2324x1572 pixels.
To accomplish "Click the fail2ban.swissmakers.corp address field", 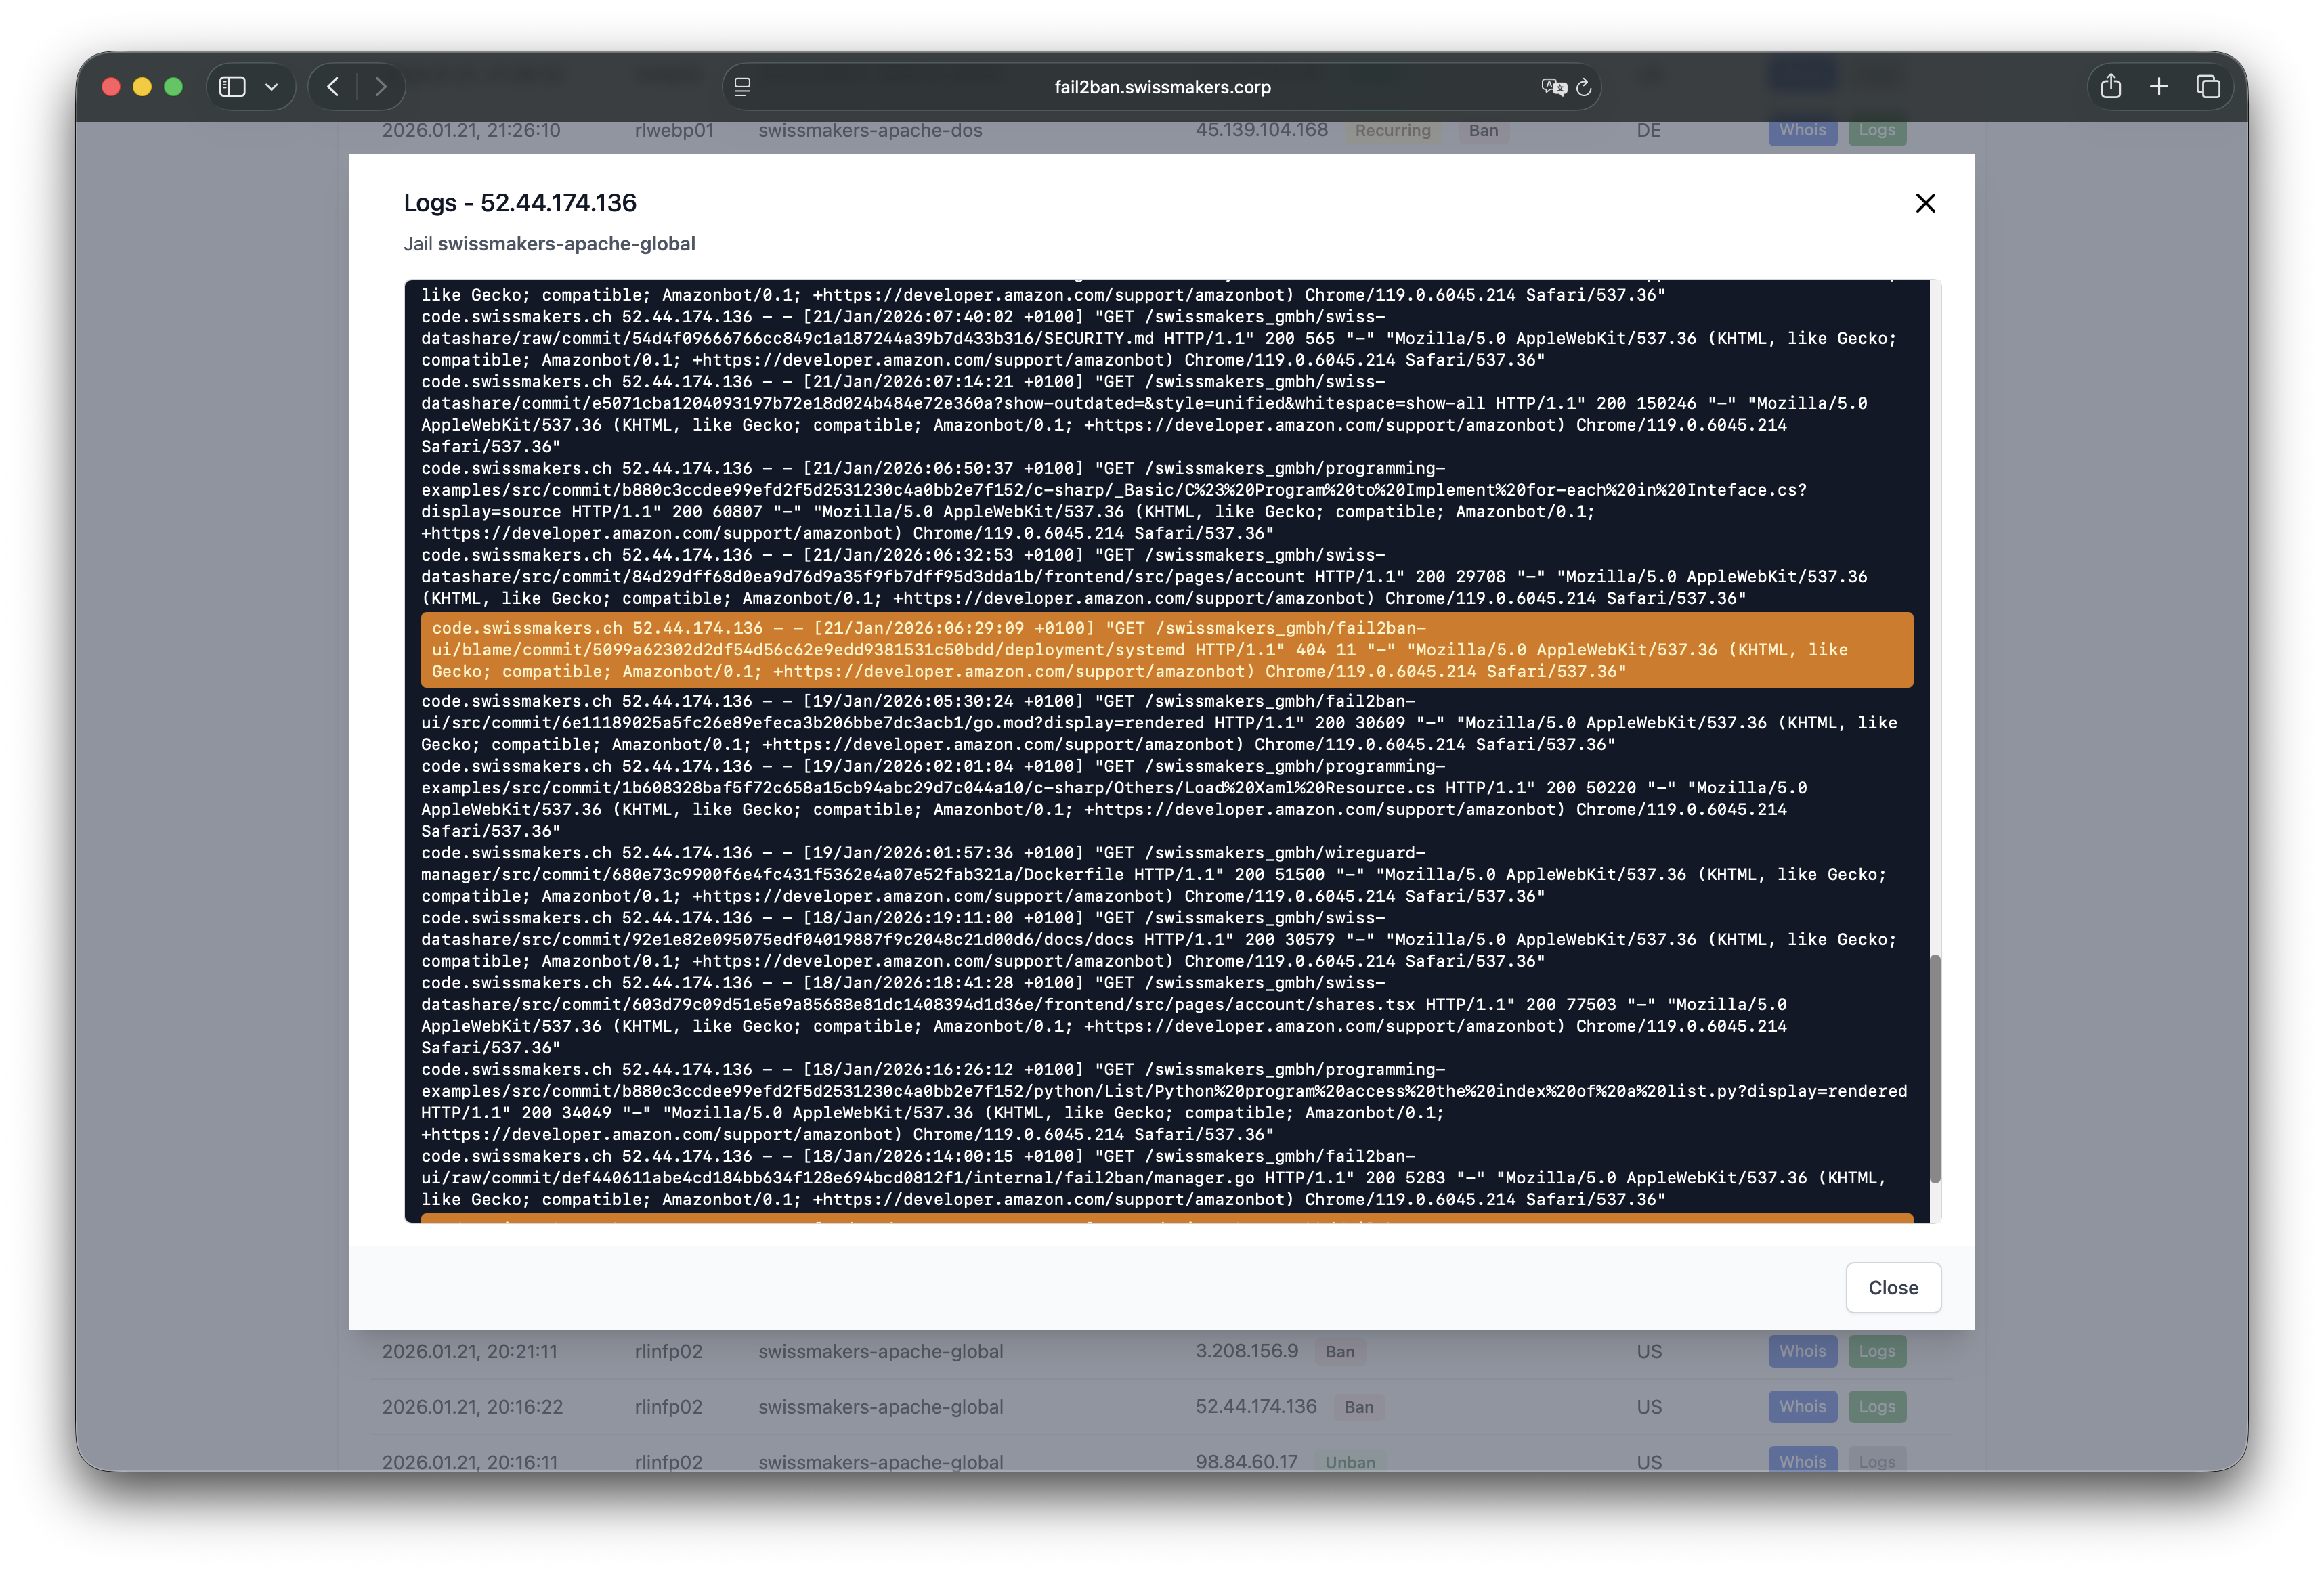I will 1162,87.
